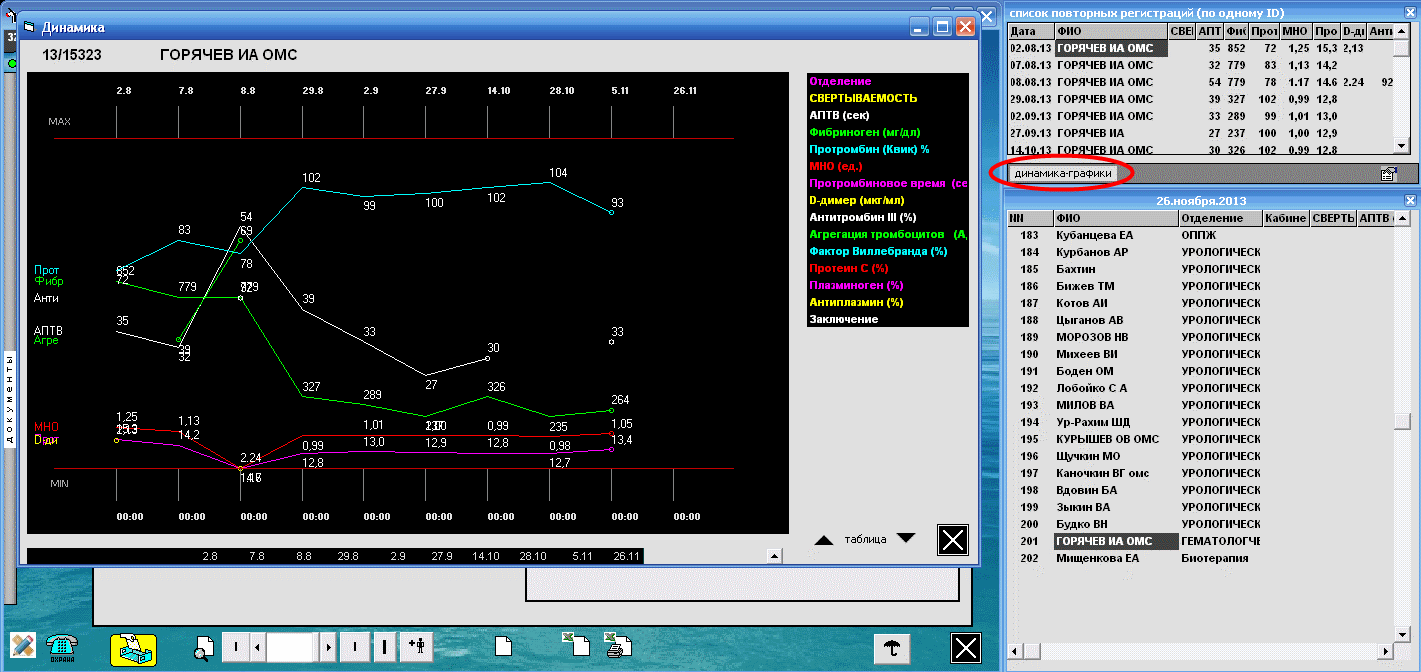Click the pencil and ruler icon

(23, 647)
